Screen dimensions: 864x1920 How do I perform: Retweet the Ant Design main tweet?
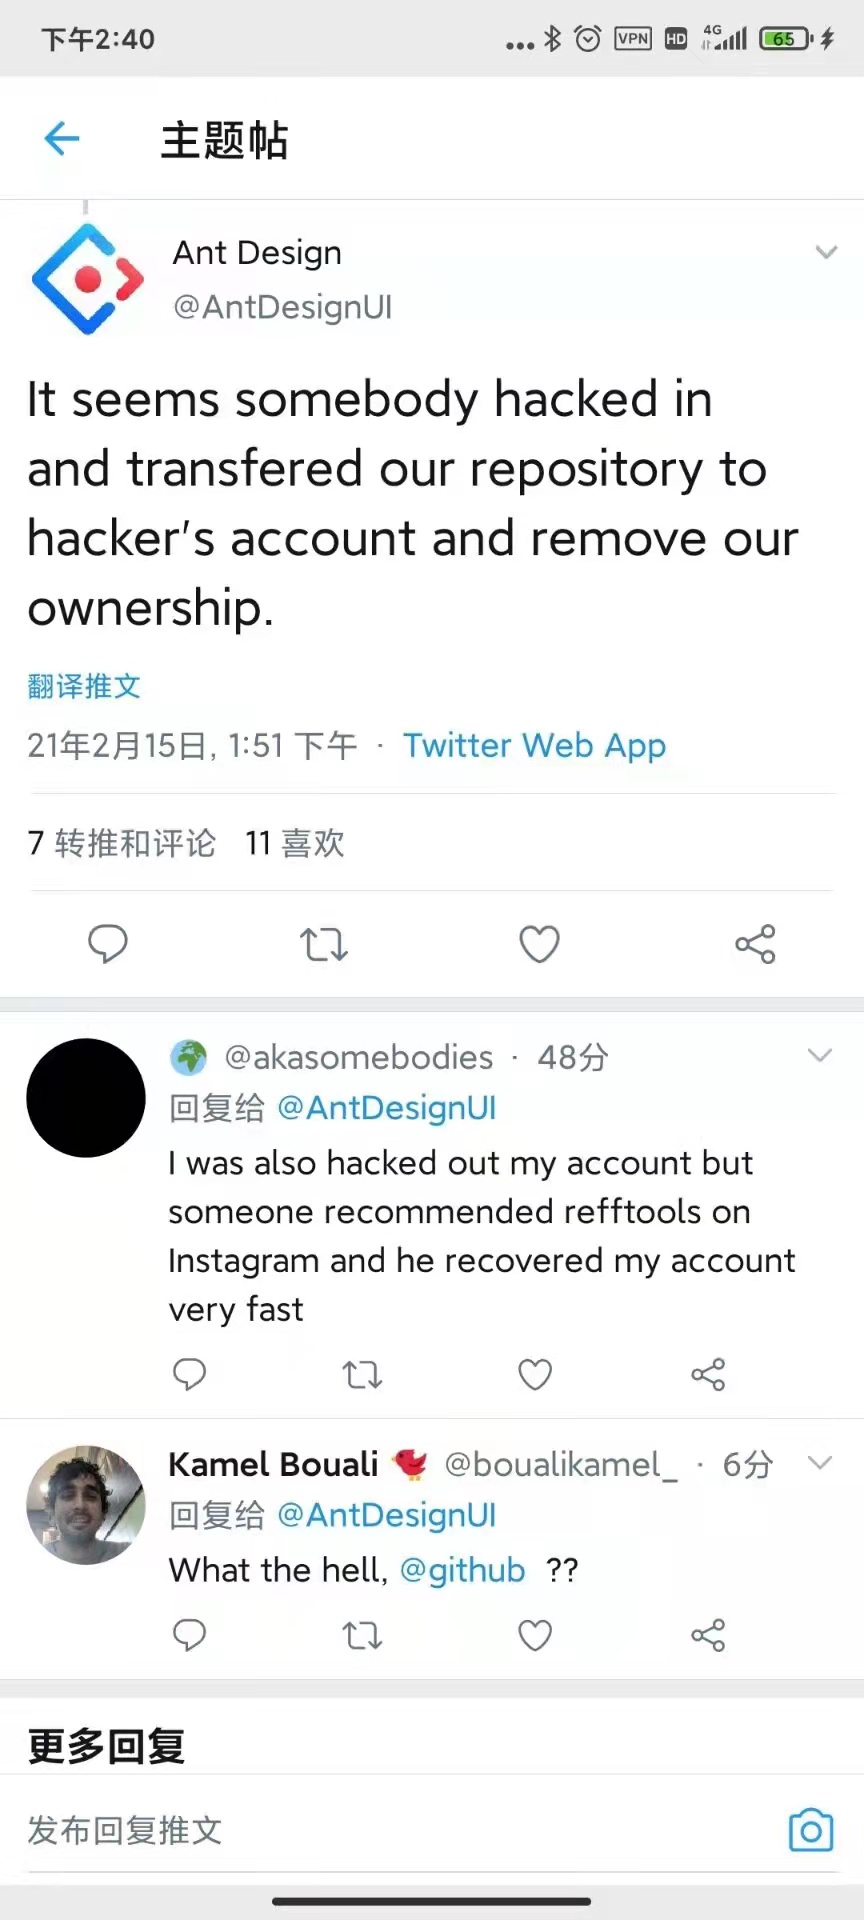click(324, 944)
